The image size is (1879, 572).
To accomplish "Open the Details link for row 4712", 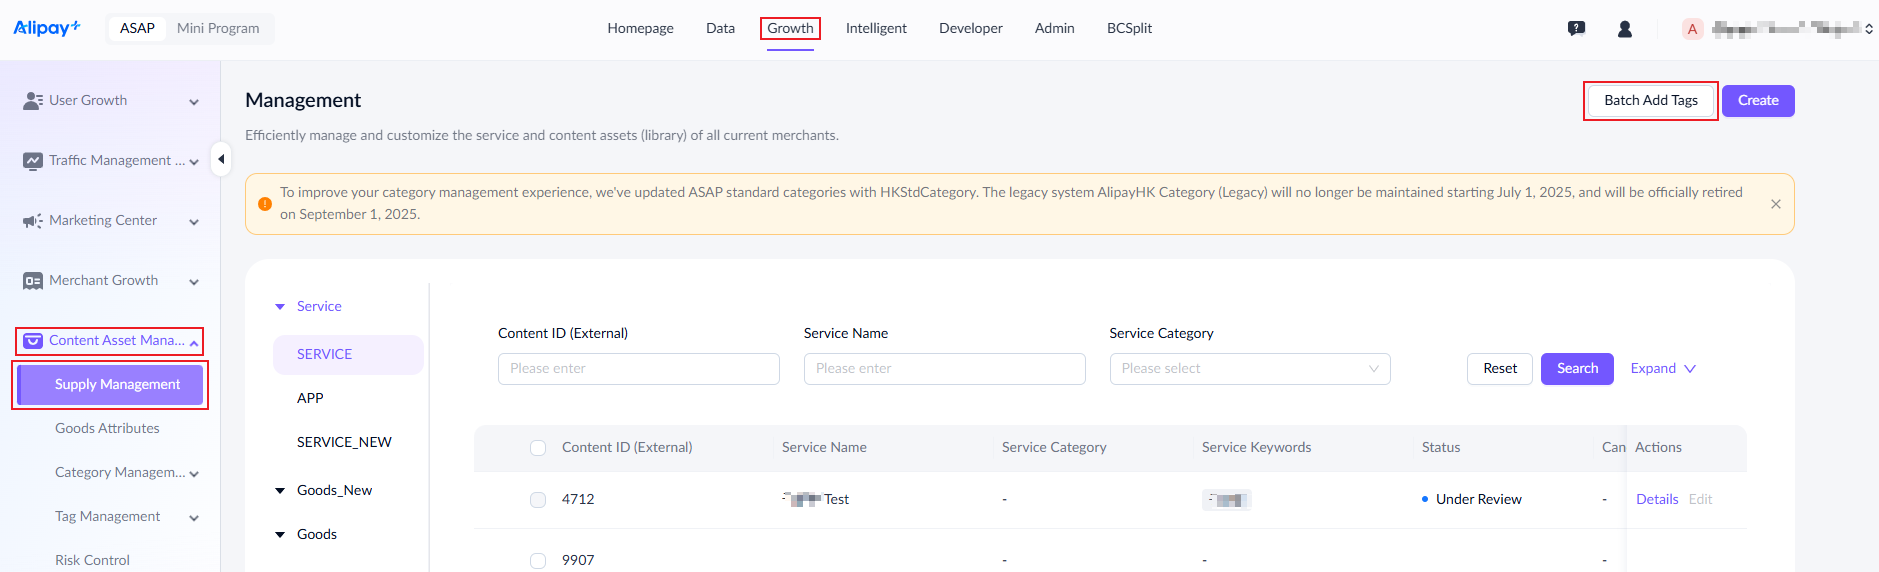I will [1657, 499].
